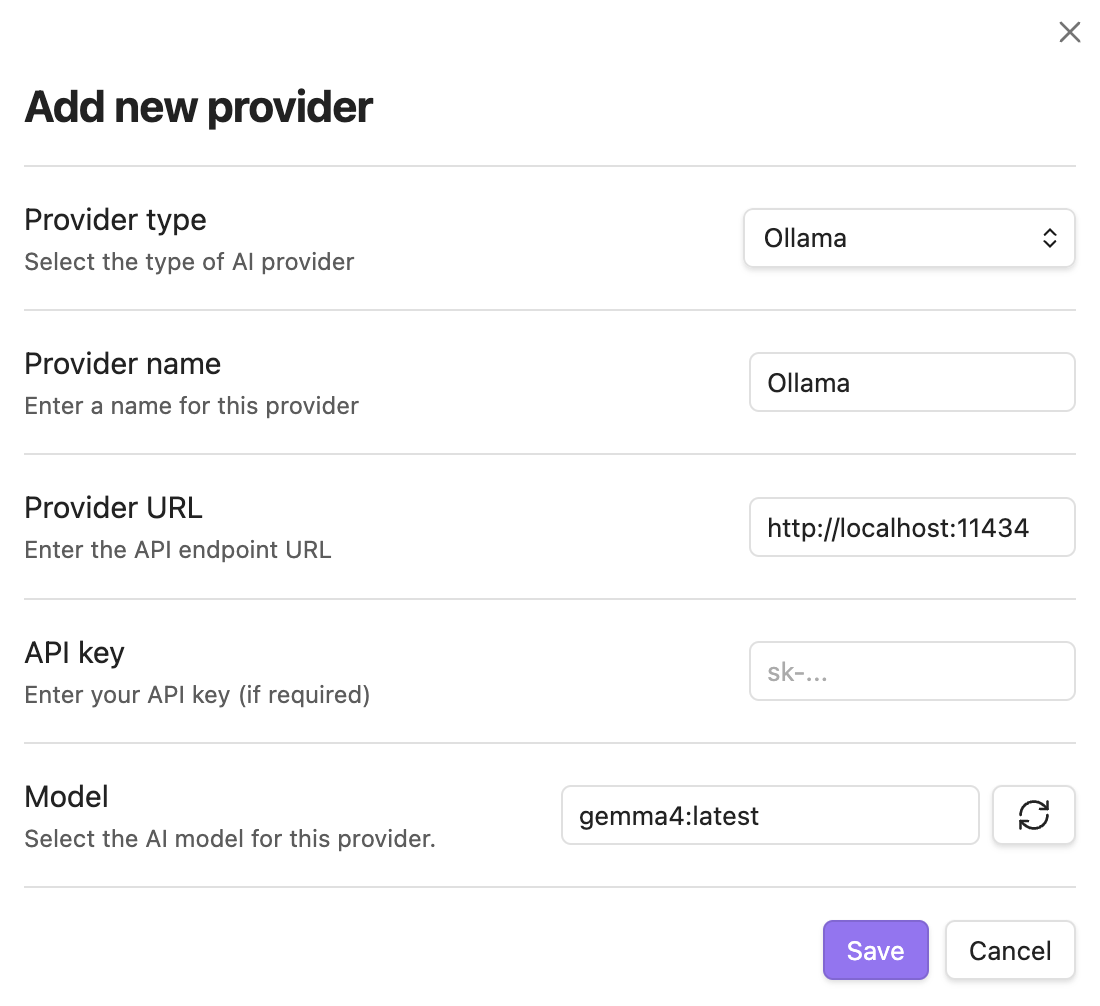Viewport: 1100px width, 1006px height.
Task: Click the 'Select the type of AI provider' description
Action: (189, 262)
